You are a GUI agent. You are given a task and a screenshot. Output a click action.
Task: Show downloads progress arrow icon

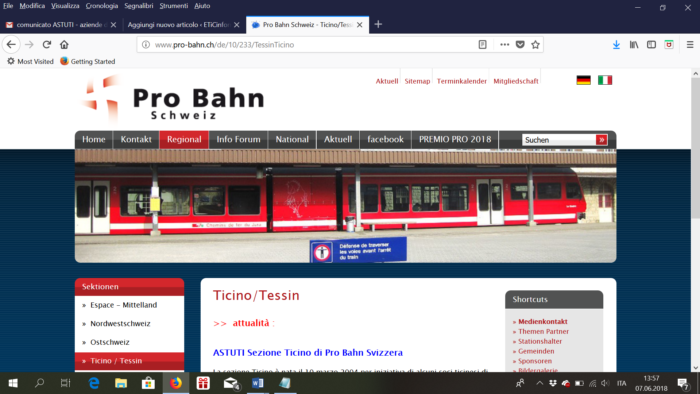coord(616,45)
